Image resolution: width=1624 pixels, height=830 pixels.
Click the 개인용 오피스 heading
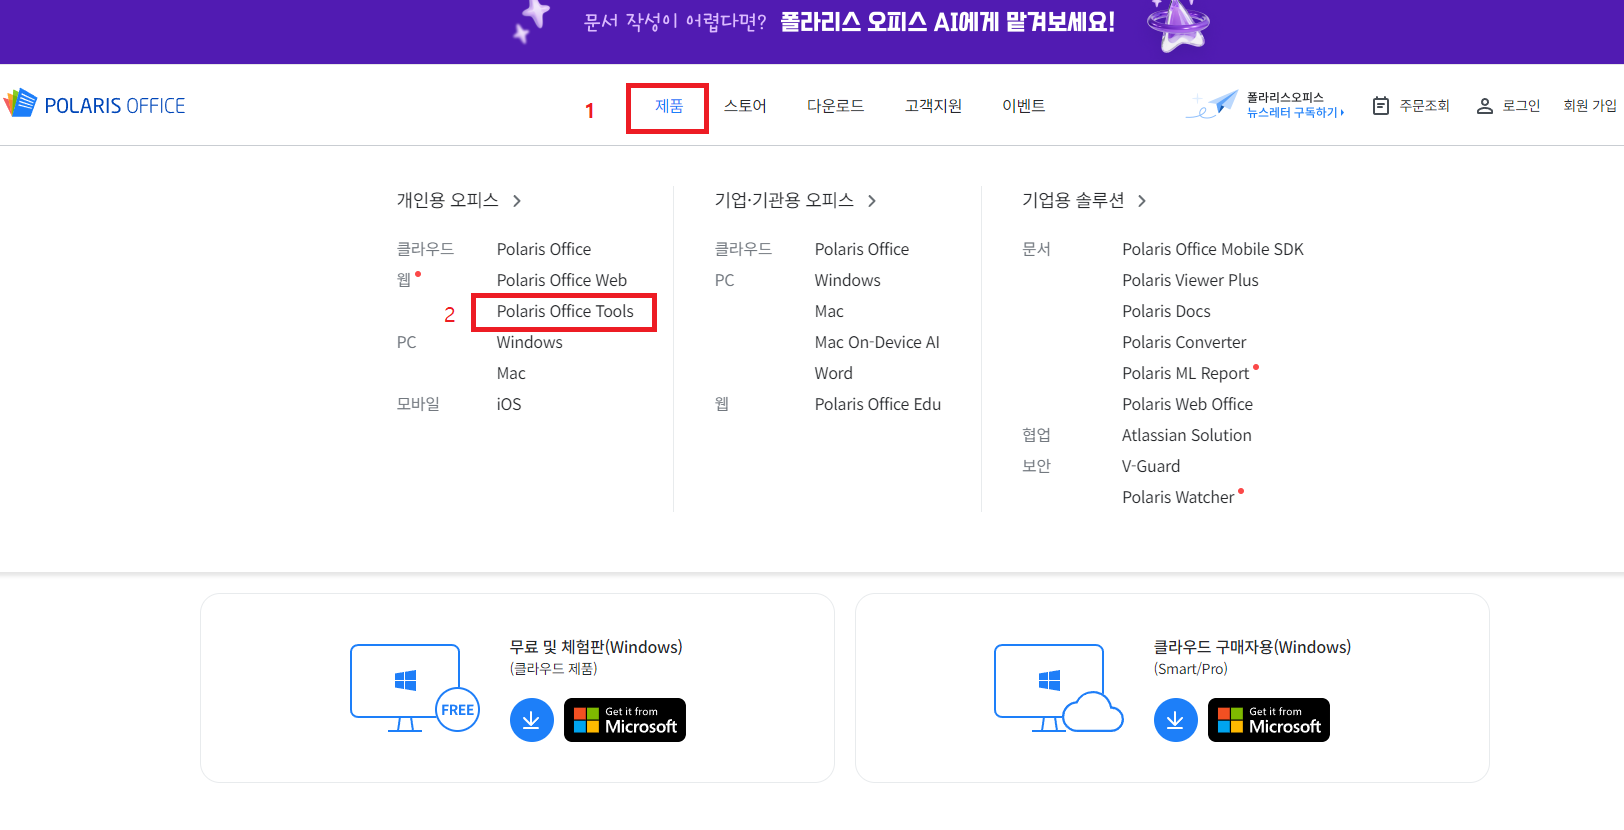(448, 201)
